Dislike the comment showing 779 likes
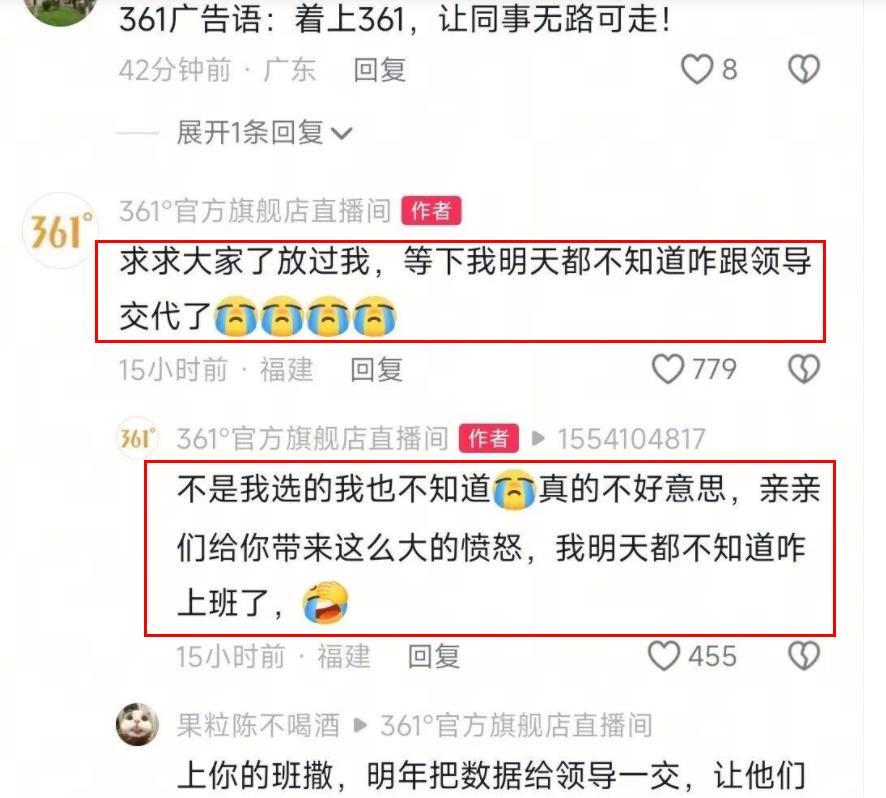The image size is (886, 798). pyautogui.click(x=804, y=369)
